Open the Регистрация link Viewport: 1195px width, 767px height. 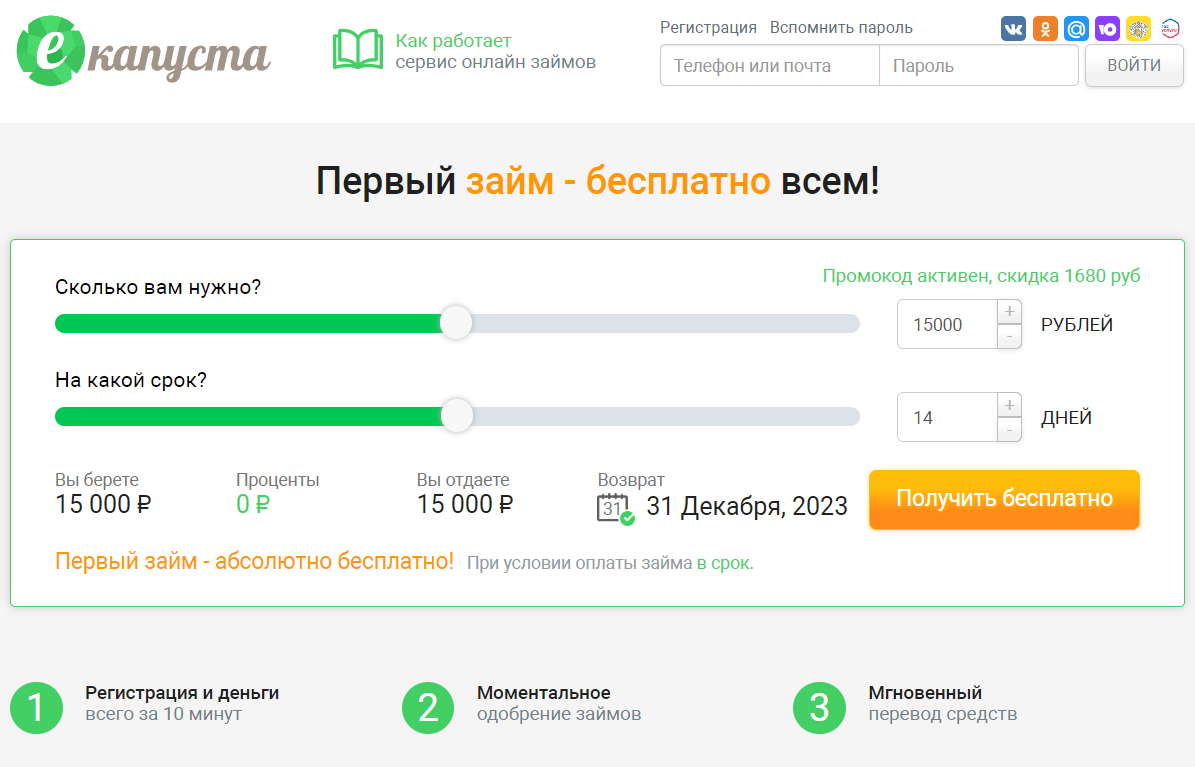click(708, 27)
